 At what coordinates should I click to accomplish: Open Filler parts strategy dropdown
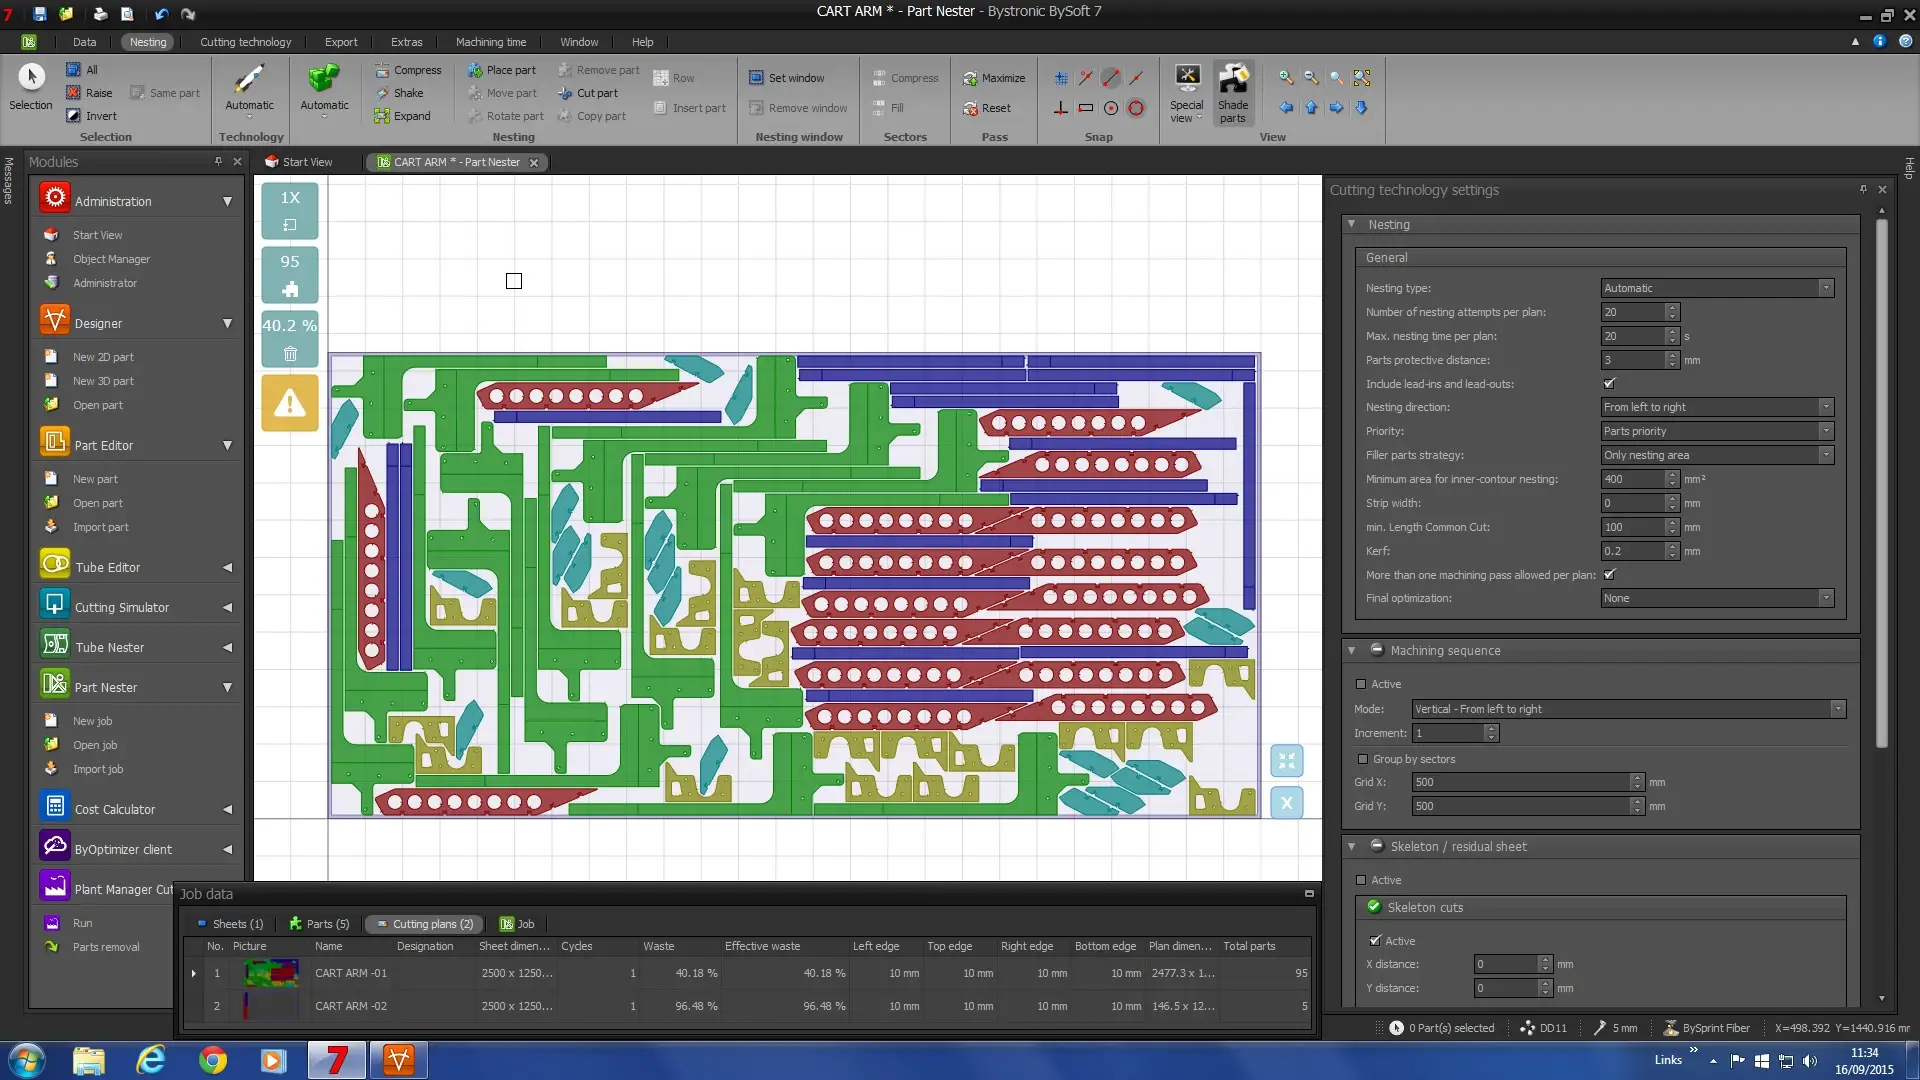tap(1717, 455)
